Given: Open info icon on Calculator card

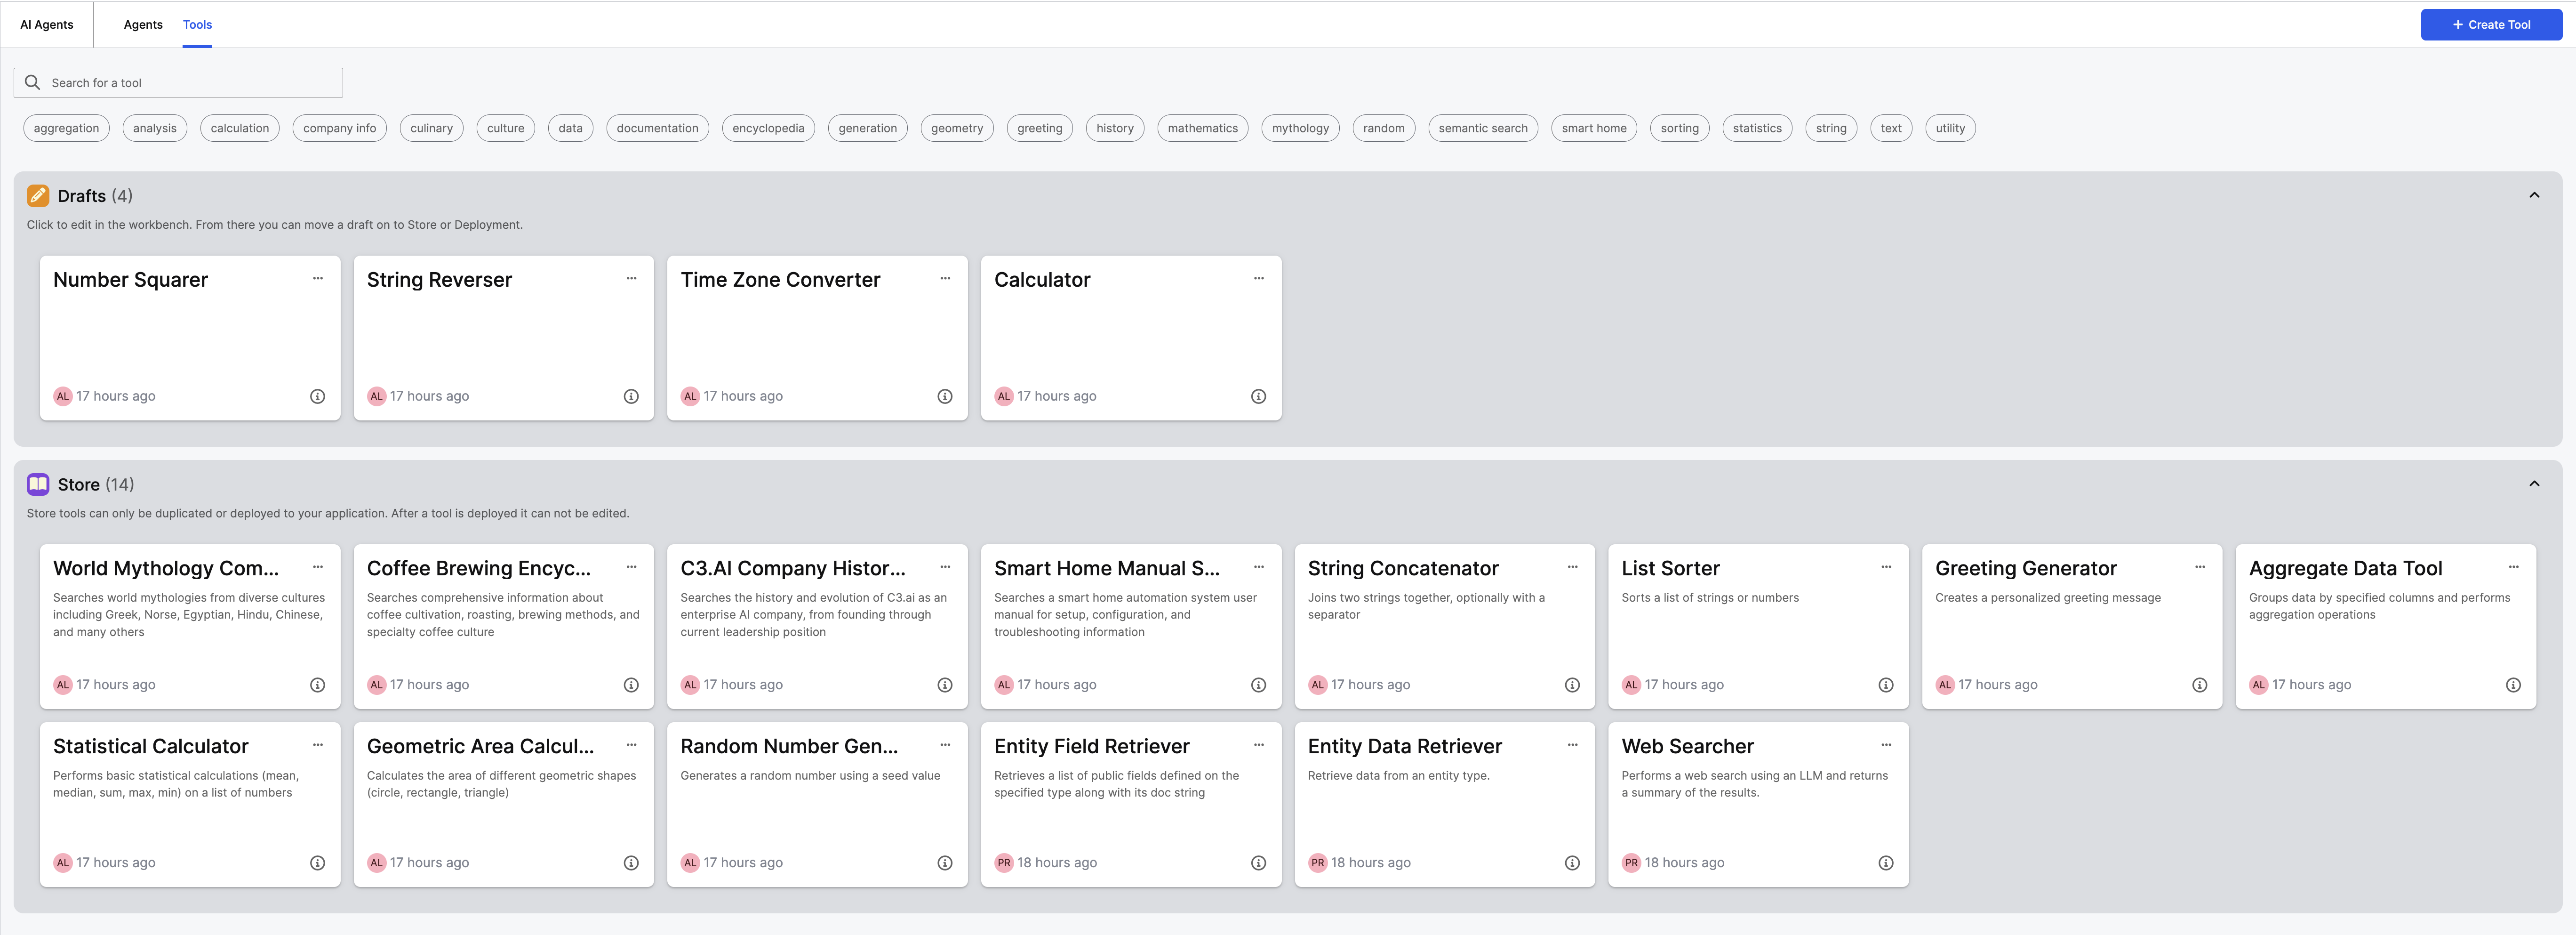Looking at the screenshot, I should coord(1258,396).
